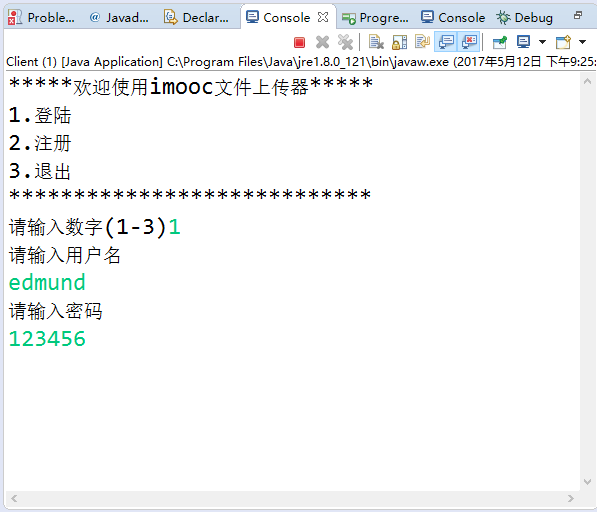This screenshot has width=597, height=512.
Task: Click the Remove Launch gray X icon
Action: coord(322,42)
